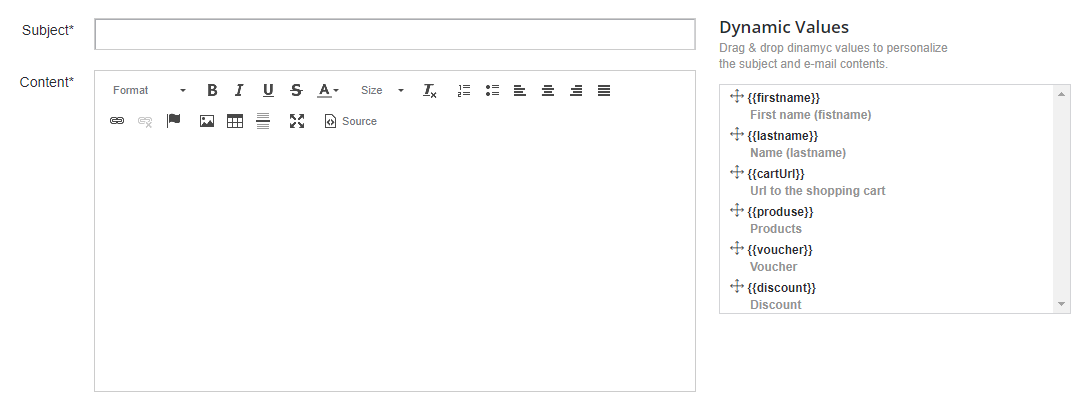
Task: Open the text color picker
Action: coord(328,90)
